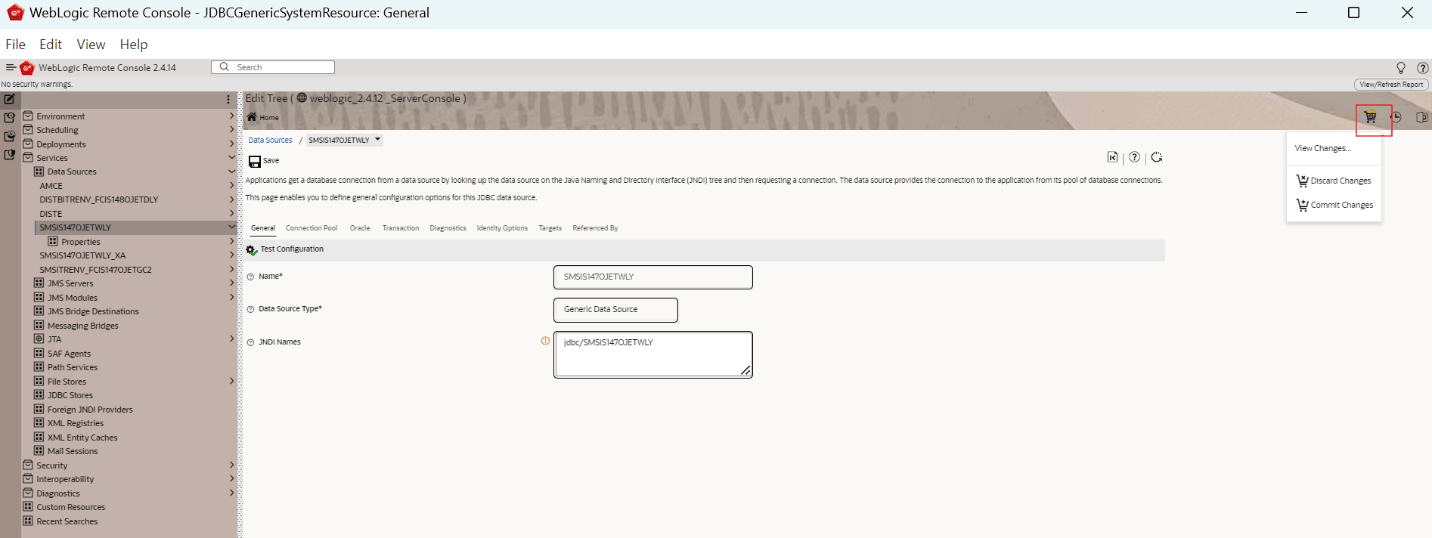Expand the Security tree node chevron

(232, 465)
